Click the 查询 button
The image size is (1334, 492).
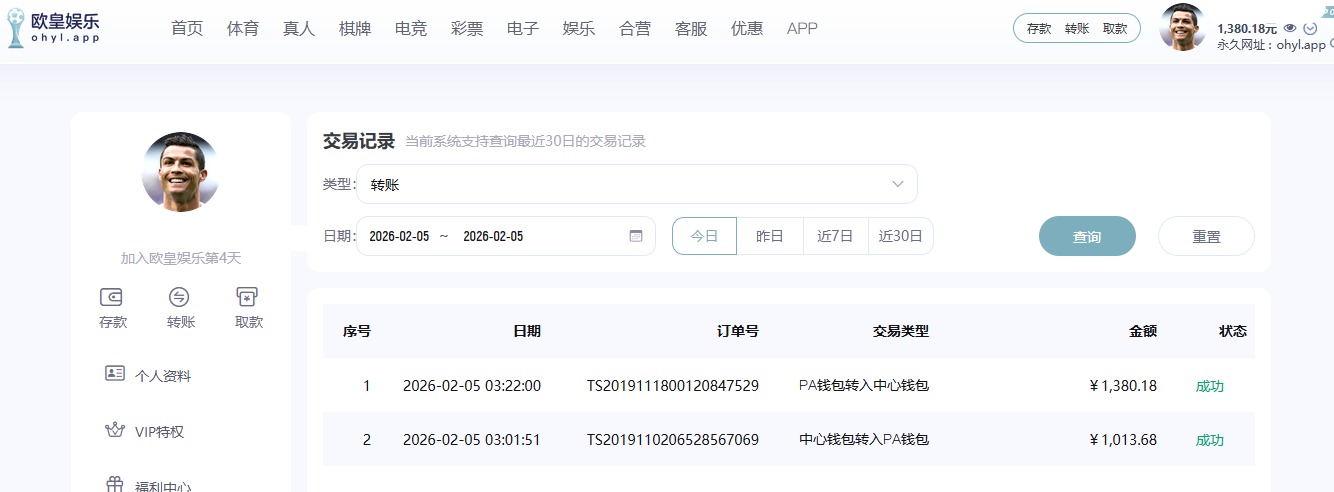point(1087,236)
